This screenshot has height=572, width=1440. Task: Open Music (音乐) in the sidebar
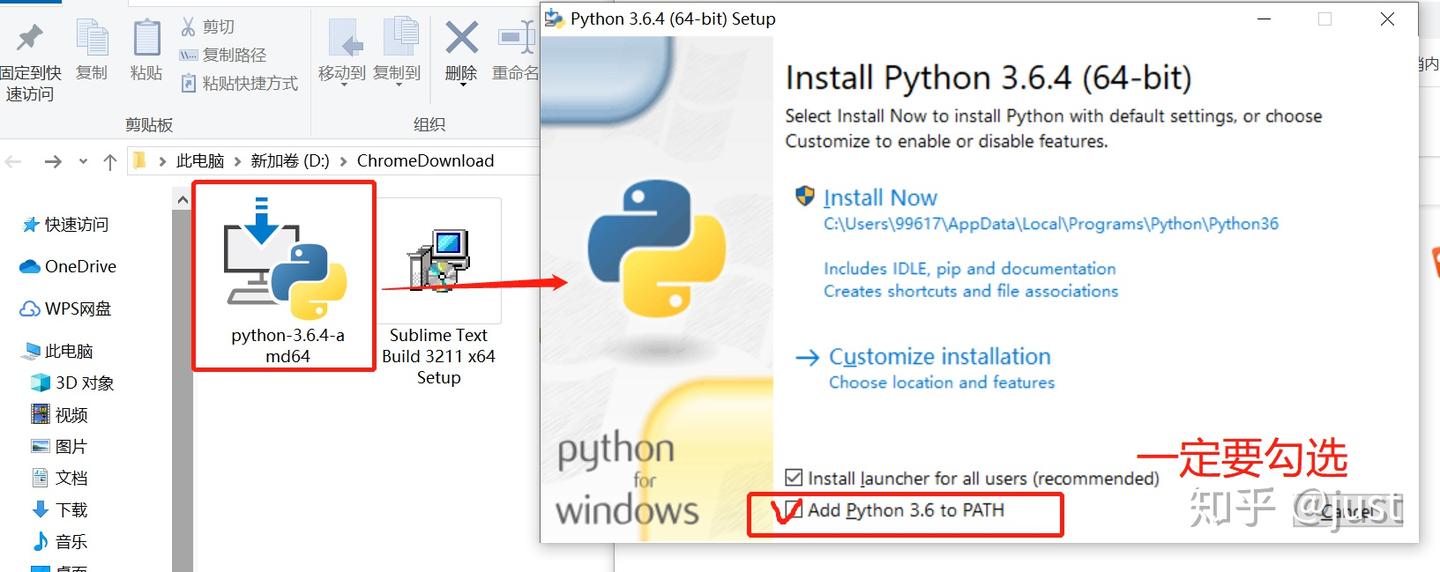point(59,542)
